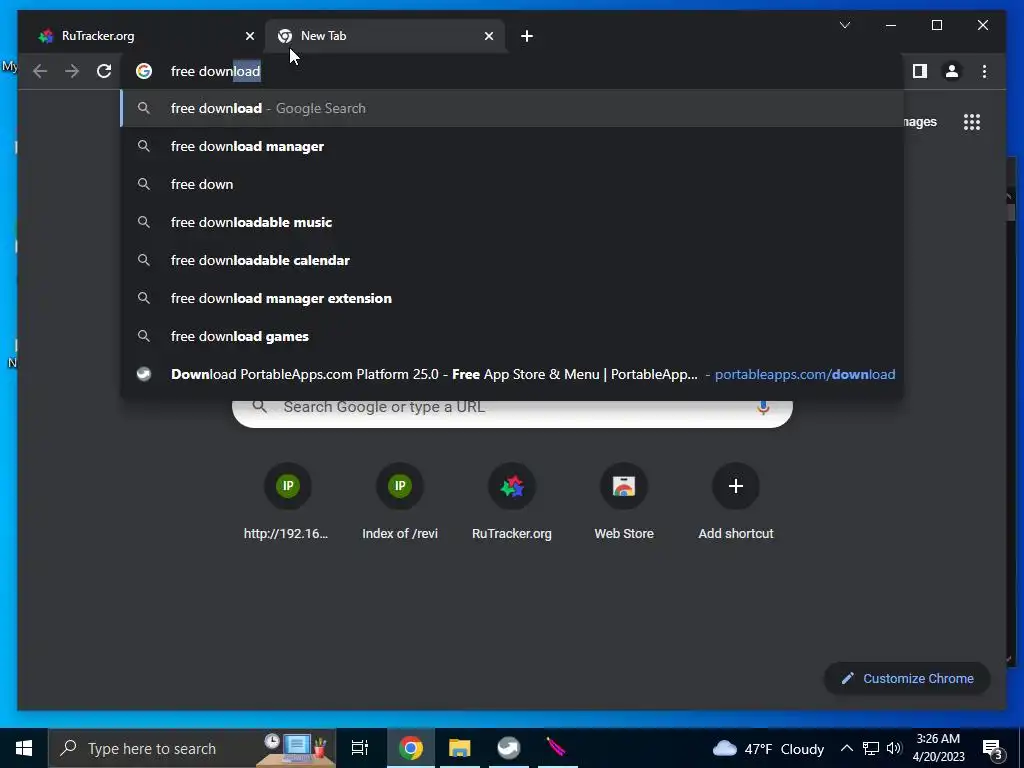Open the tab search chevron
The height and width of the screenshot is (768, 1024).
pyautogui.click(x=844, y=25)
